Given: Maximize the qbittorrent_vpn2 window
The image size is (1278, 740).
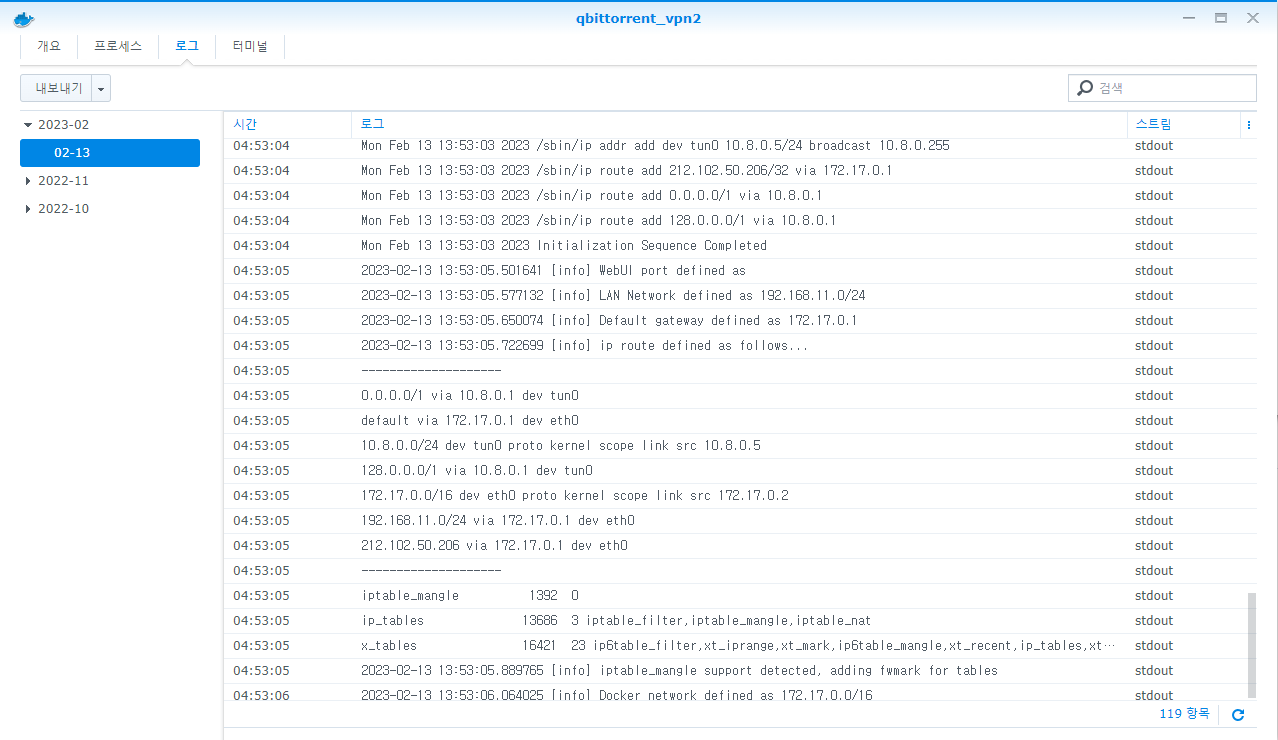Looking at the screenshot, I should (1221, 18).
